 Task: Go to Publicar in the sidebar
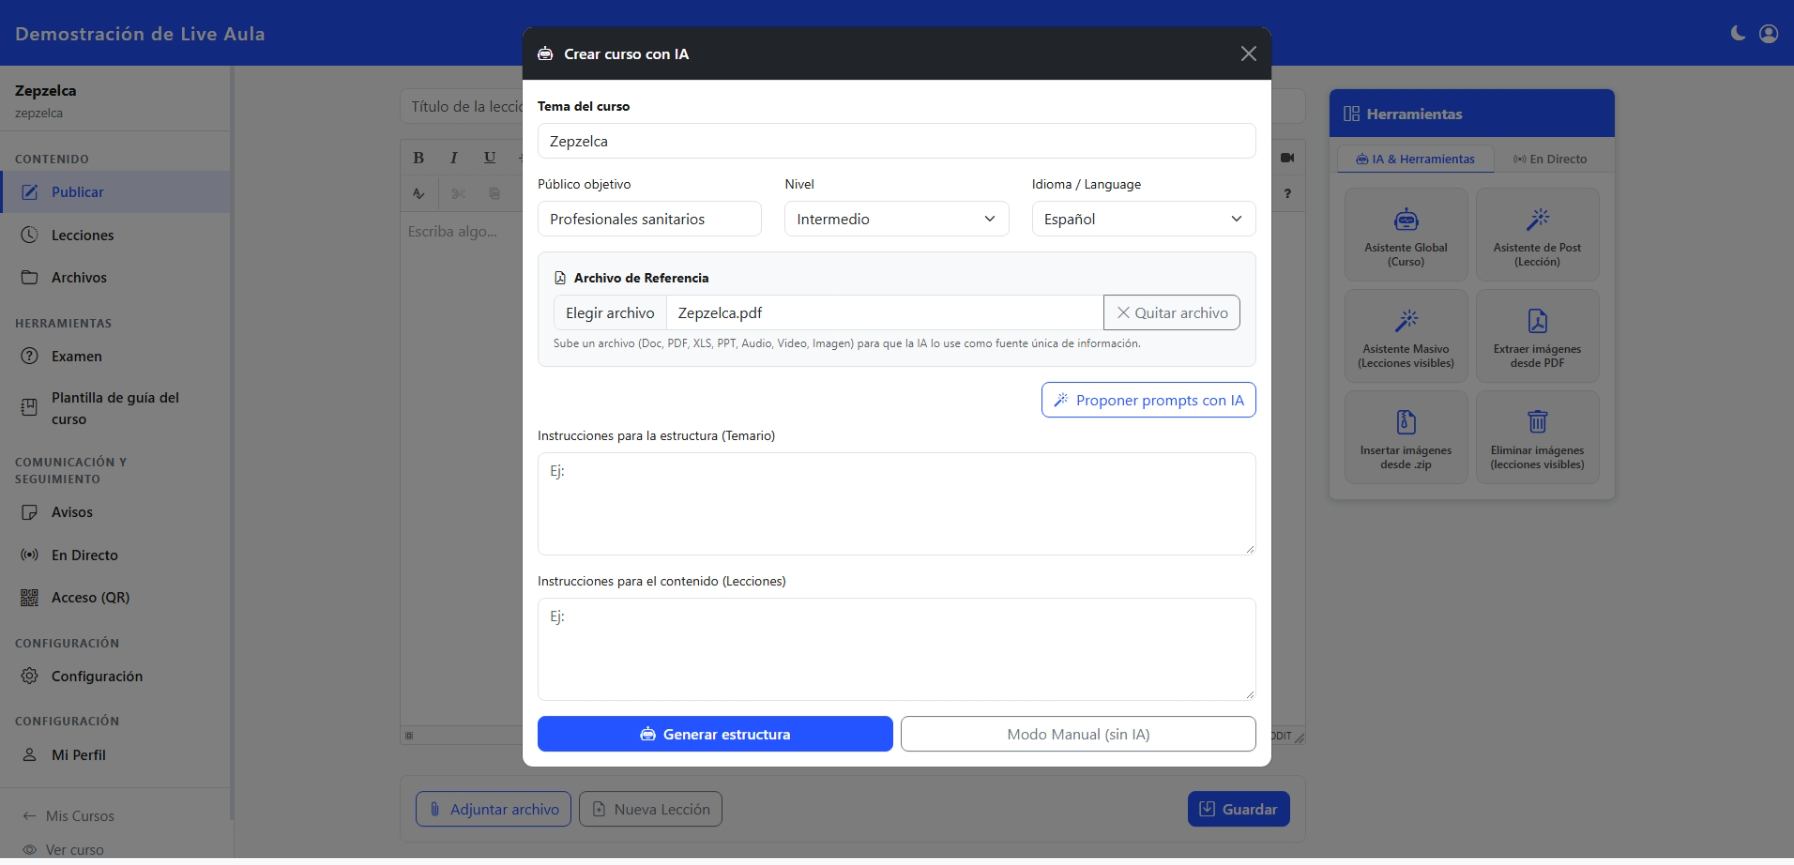(116, 192)
